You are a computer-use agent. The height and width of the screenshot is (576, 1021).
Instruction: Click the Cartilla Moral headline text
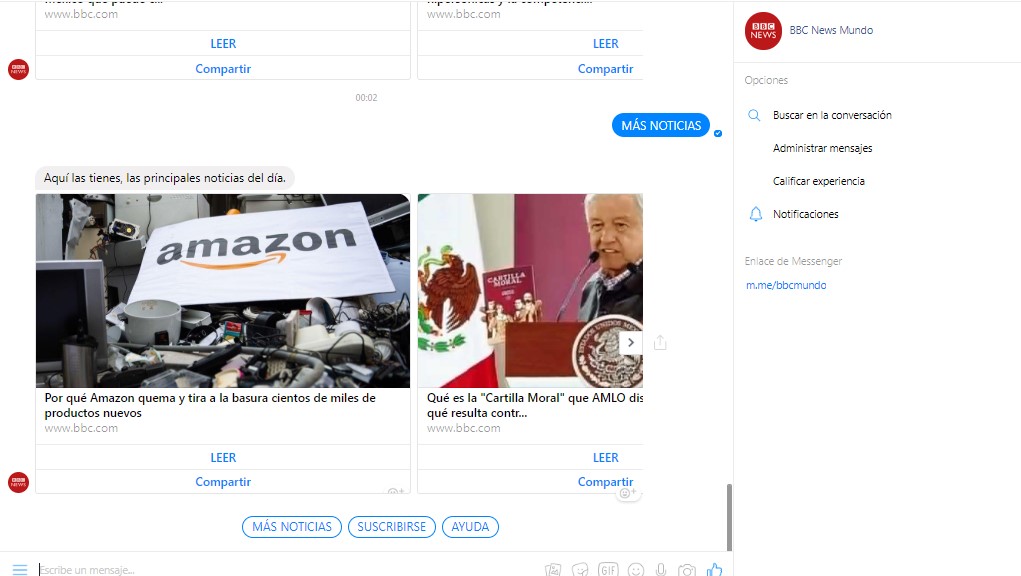535,405
